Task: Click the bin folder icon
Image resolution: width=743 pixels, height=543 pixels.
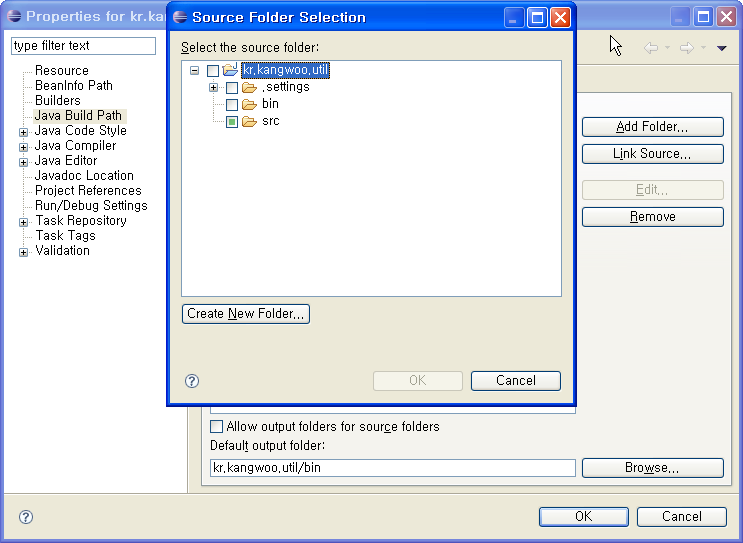Action: coord(249,104)
